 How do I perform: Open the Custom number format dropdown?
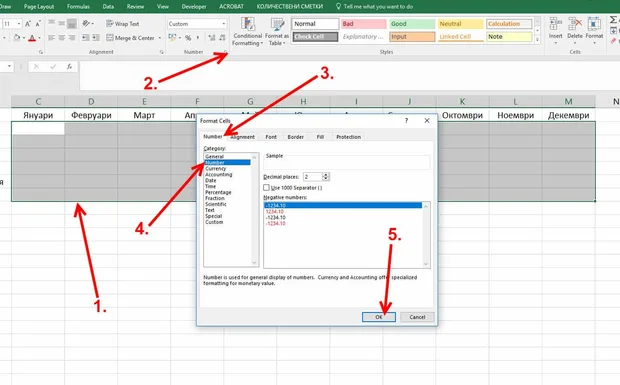[197, 24]
